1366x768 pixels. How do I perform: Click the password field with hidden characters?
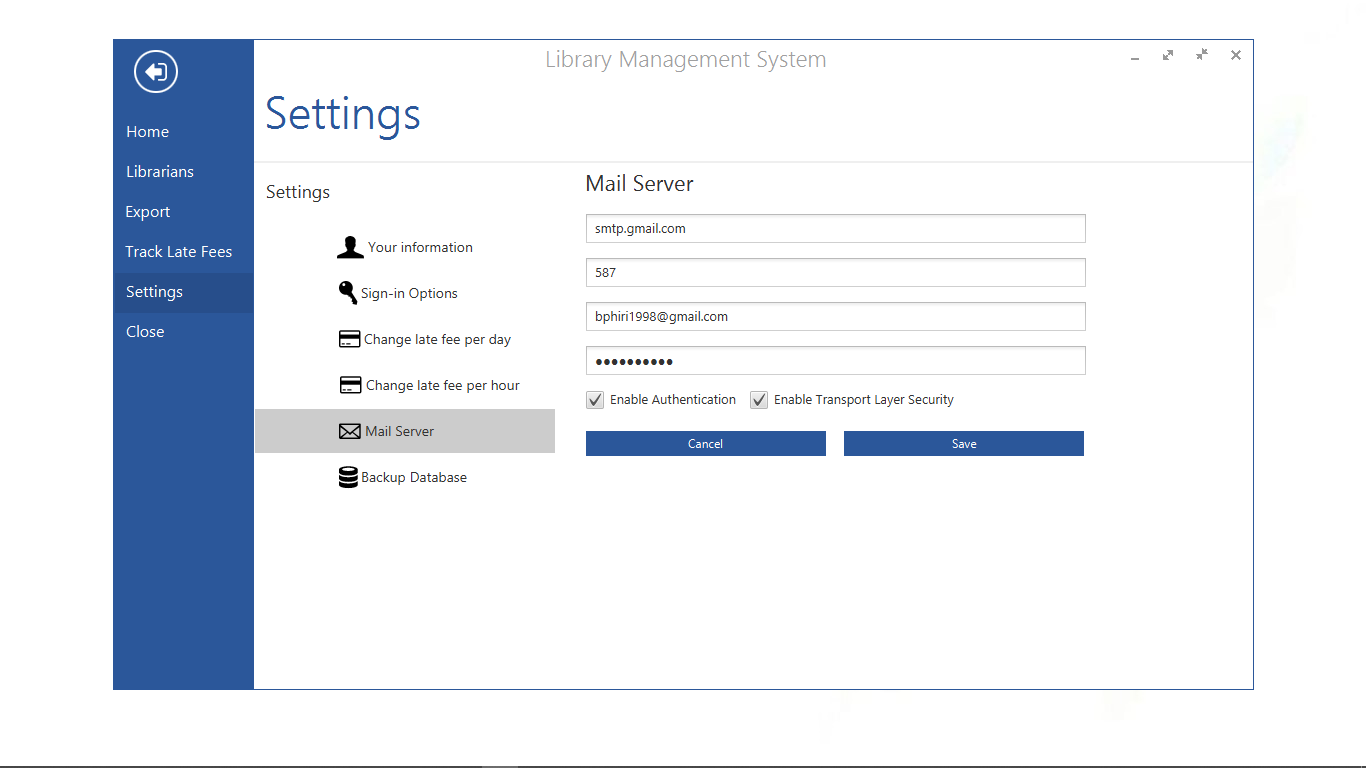pos(835,360)
